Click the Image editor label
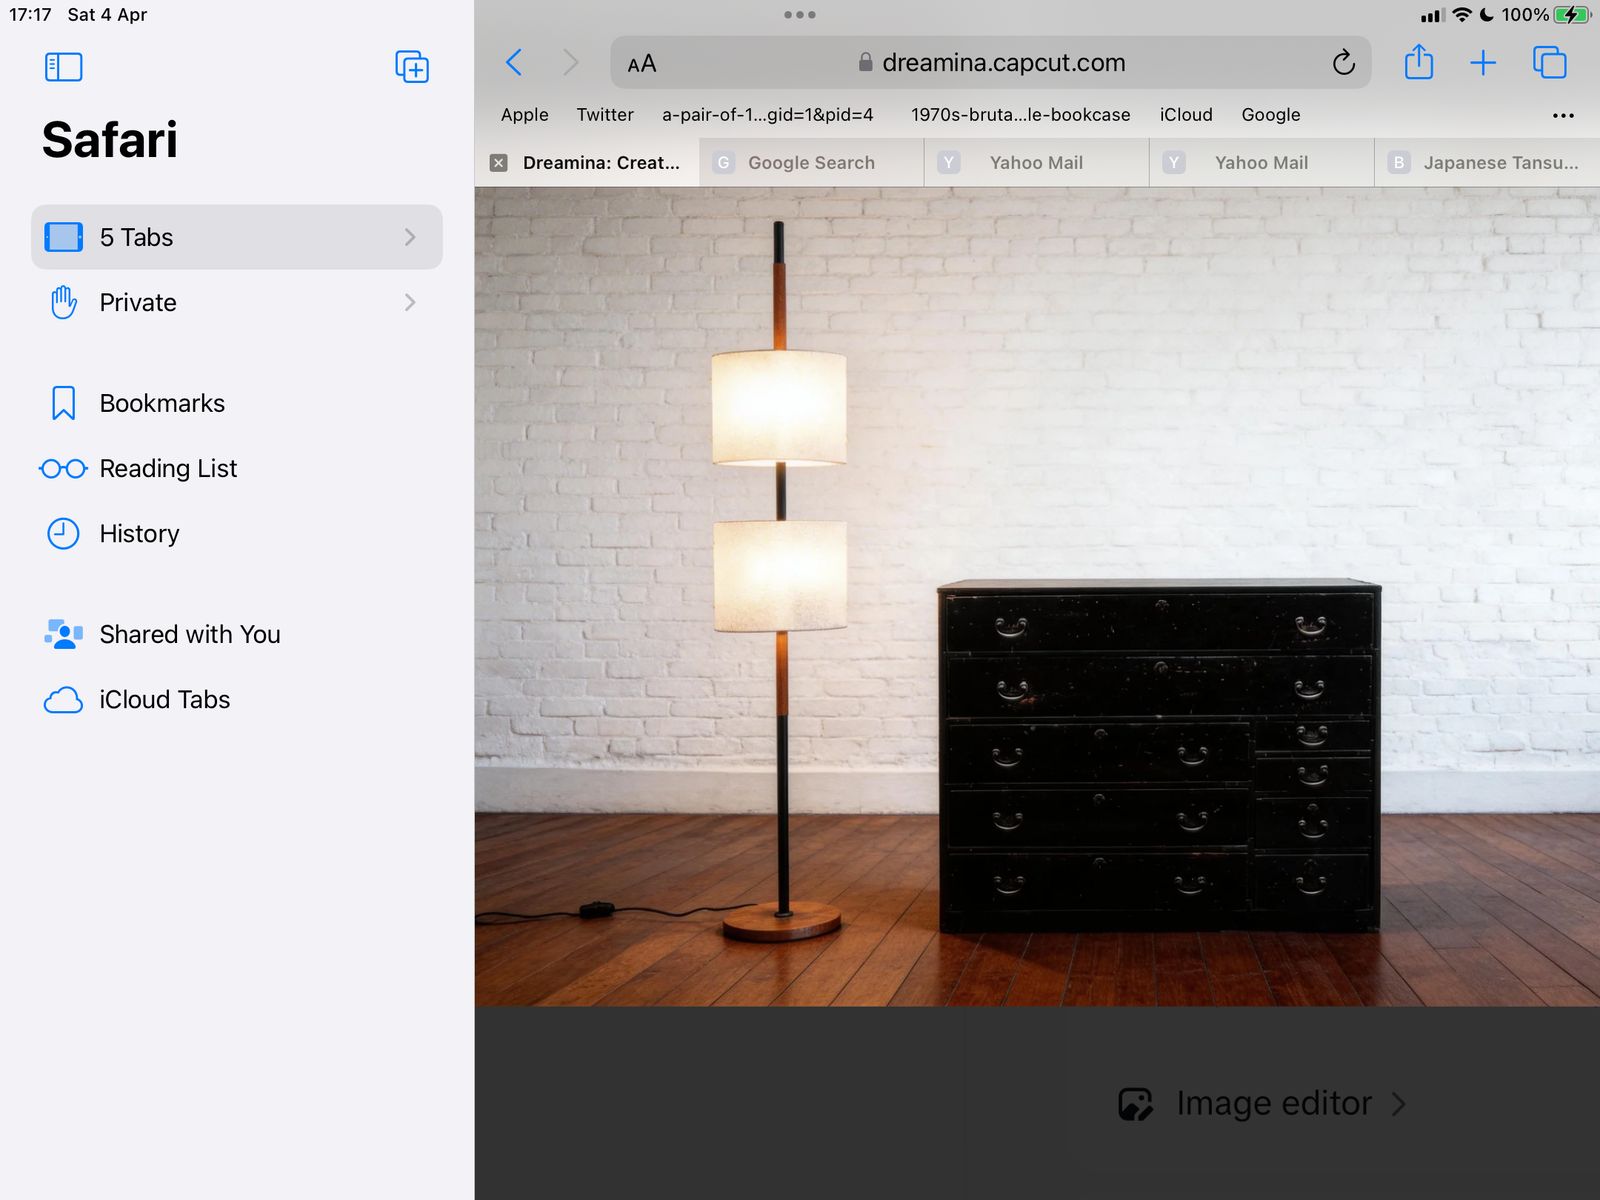 coord(1274,1103)
